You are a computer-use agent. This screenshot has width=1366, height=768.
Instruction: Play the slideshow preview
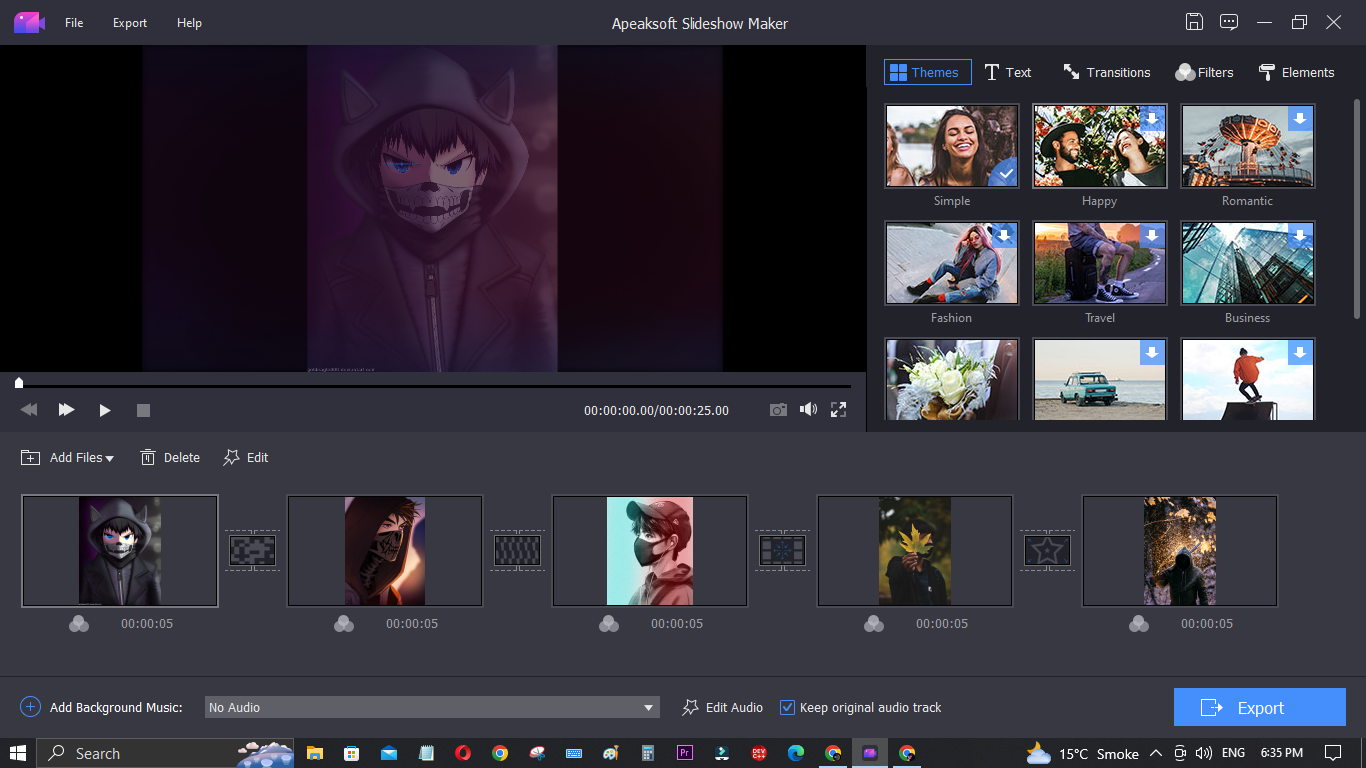click(x=105, y=410)
